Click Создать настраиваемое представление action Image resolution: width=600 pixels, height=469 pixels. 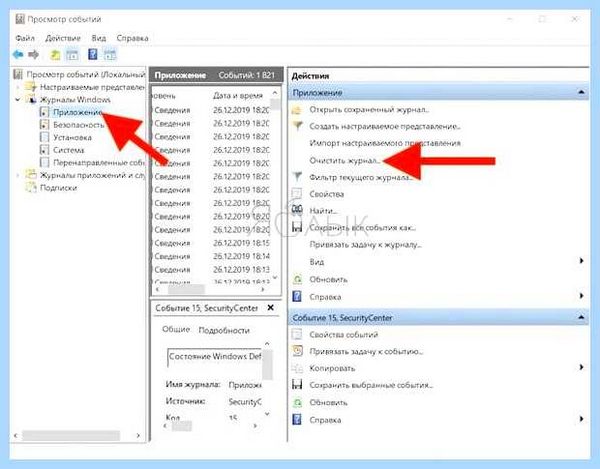tap(385, 126)
